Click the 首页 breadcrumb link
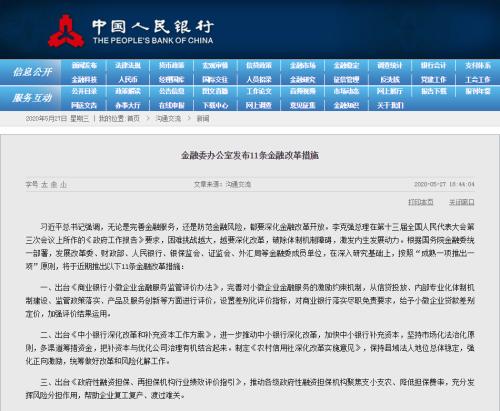 click(x=133, y=118)
